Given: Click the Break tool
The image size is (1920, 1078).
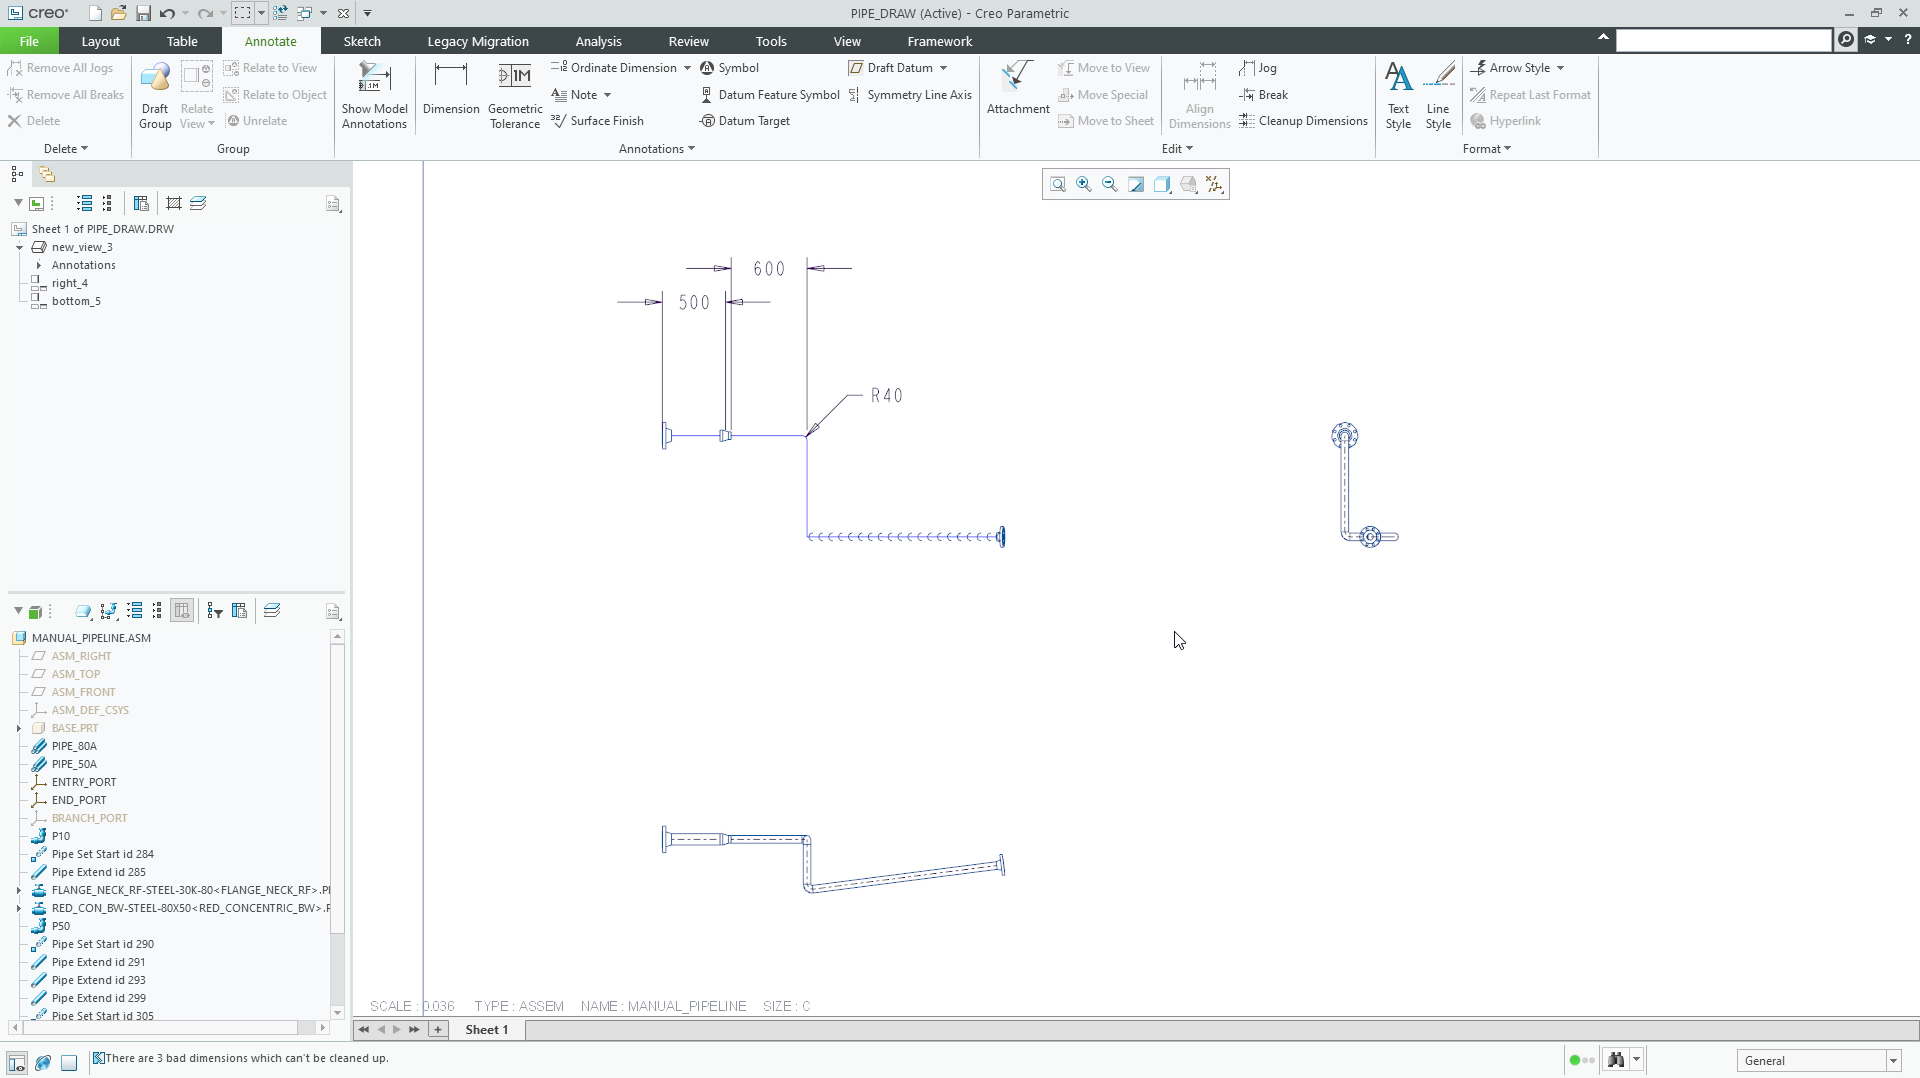Looking at the screenshot, I should pyautogui.click(x=1263, y=95).
